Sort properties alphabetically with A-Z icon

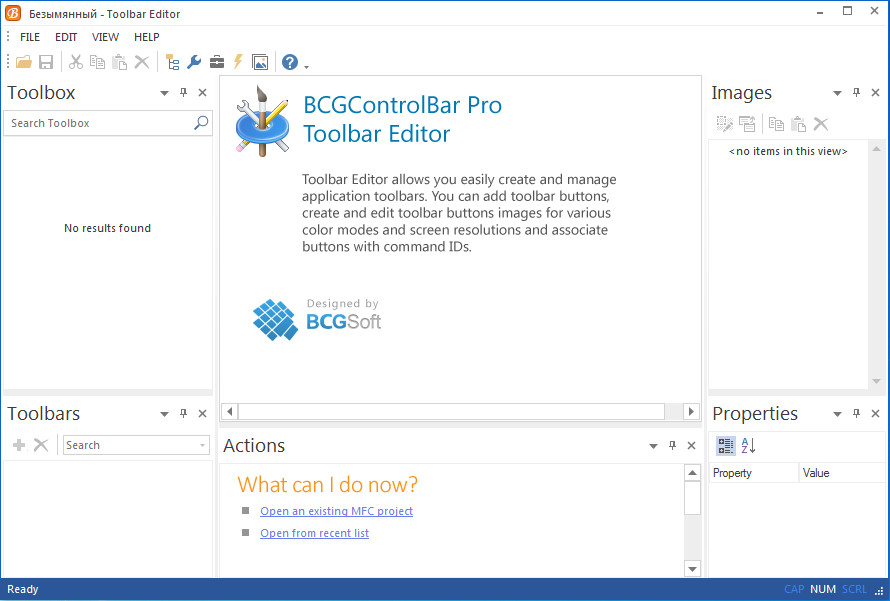[748, 446]
